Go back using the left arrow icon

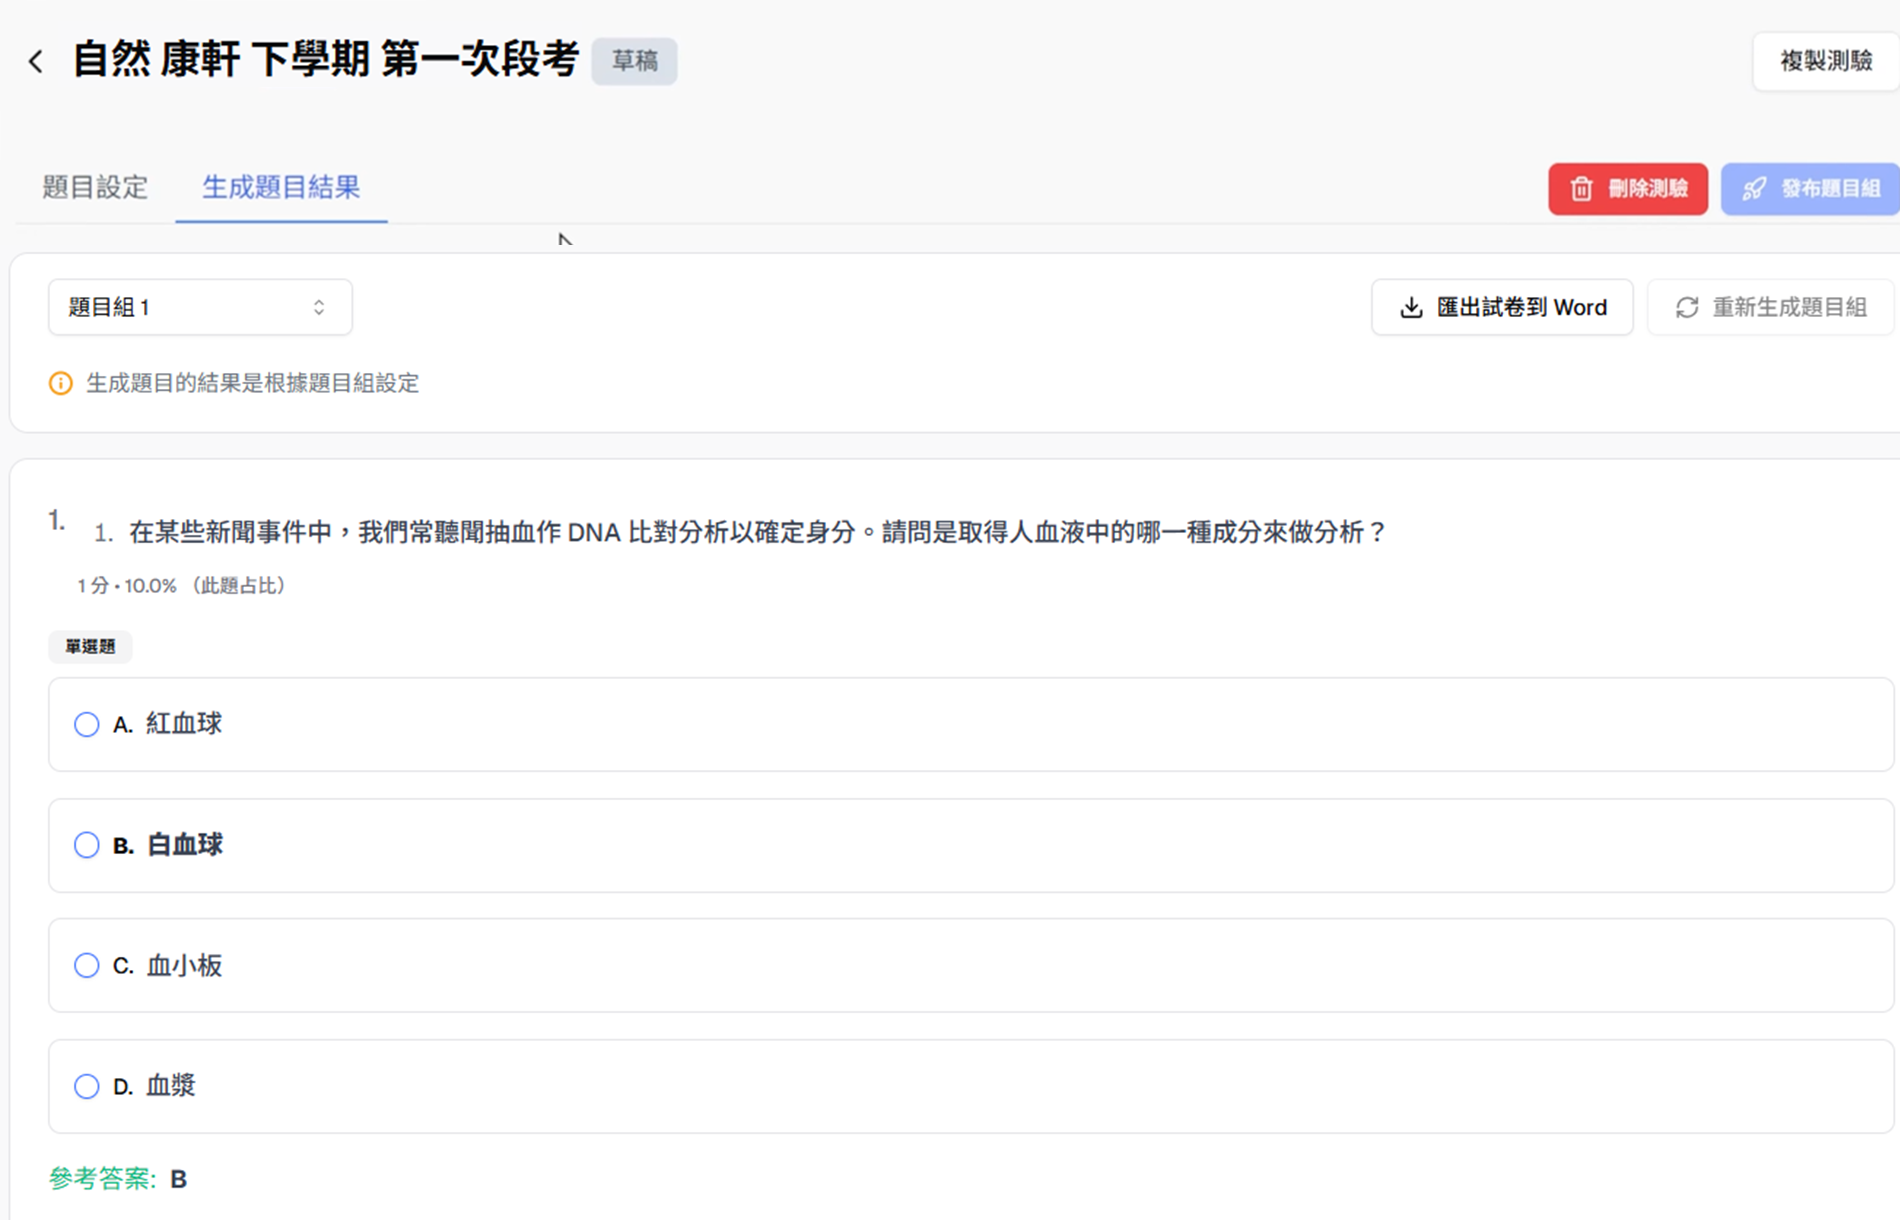pos(36,61)
